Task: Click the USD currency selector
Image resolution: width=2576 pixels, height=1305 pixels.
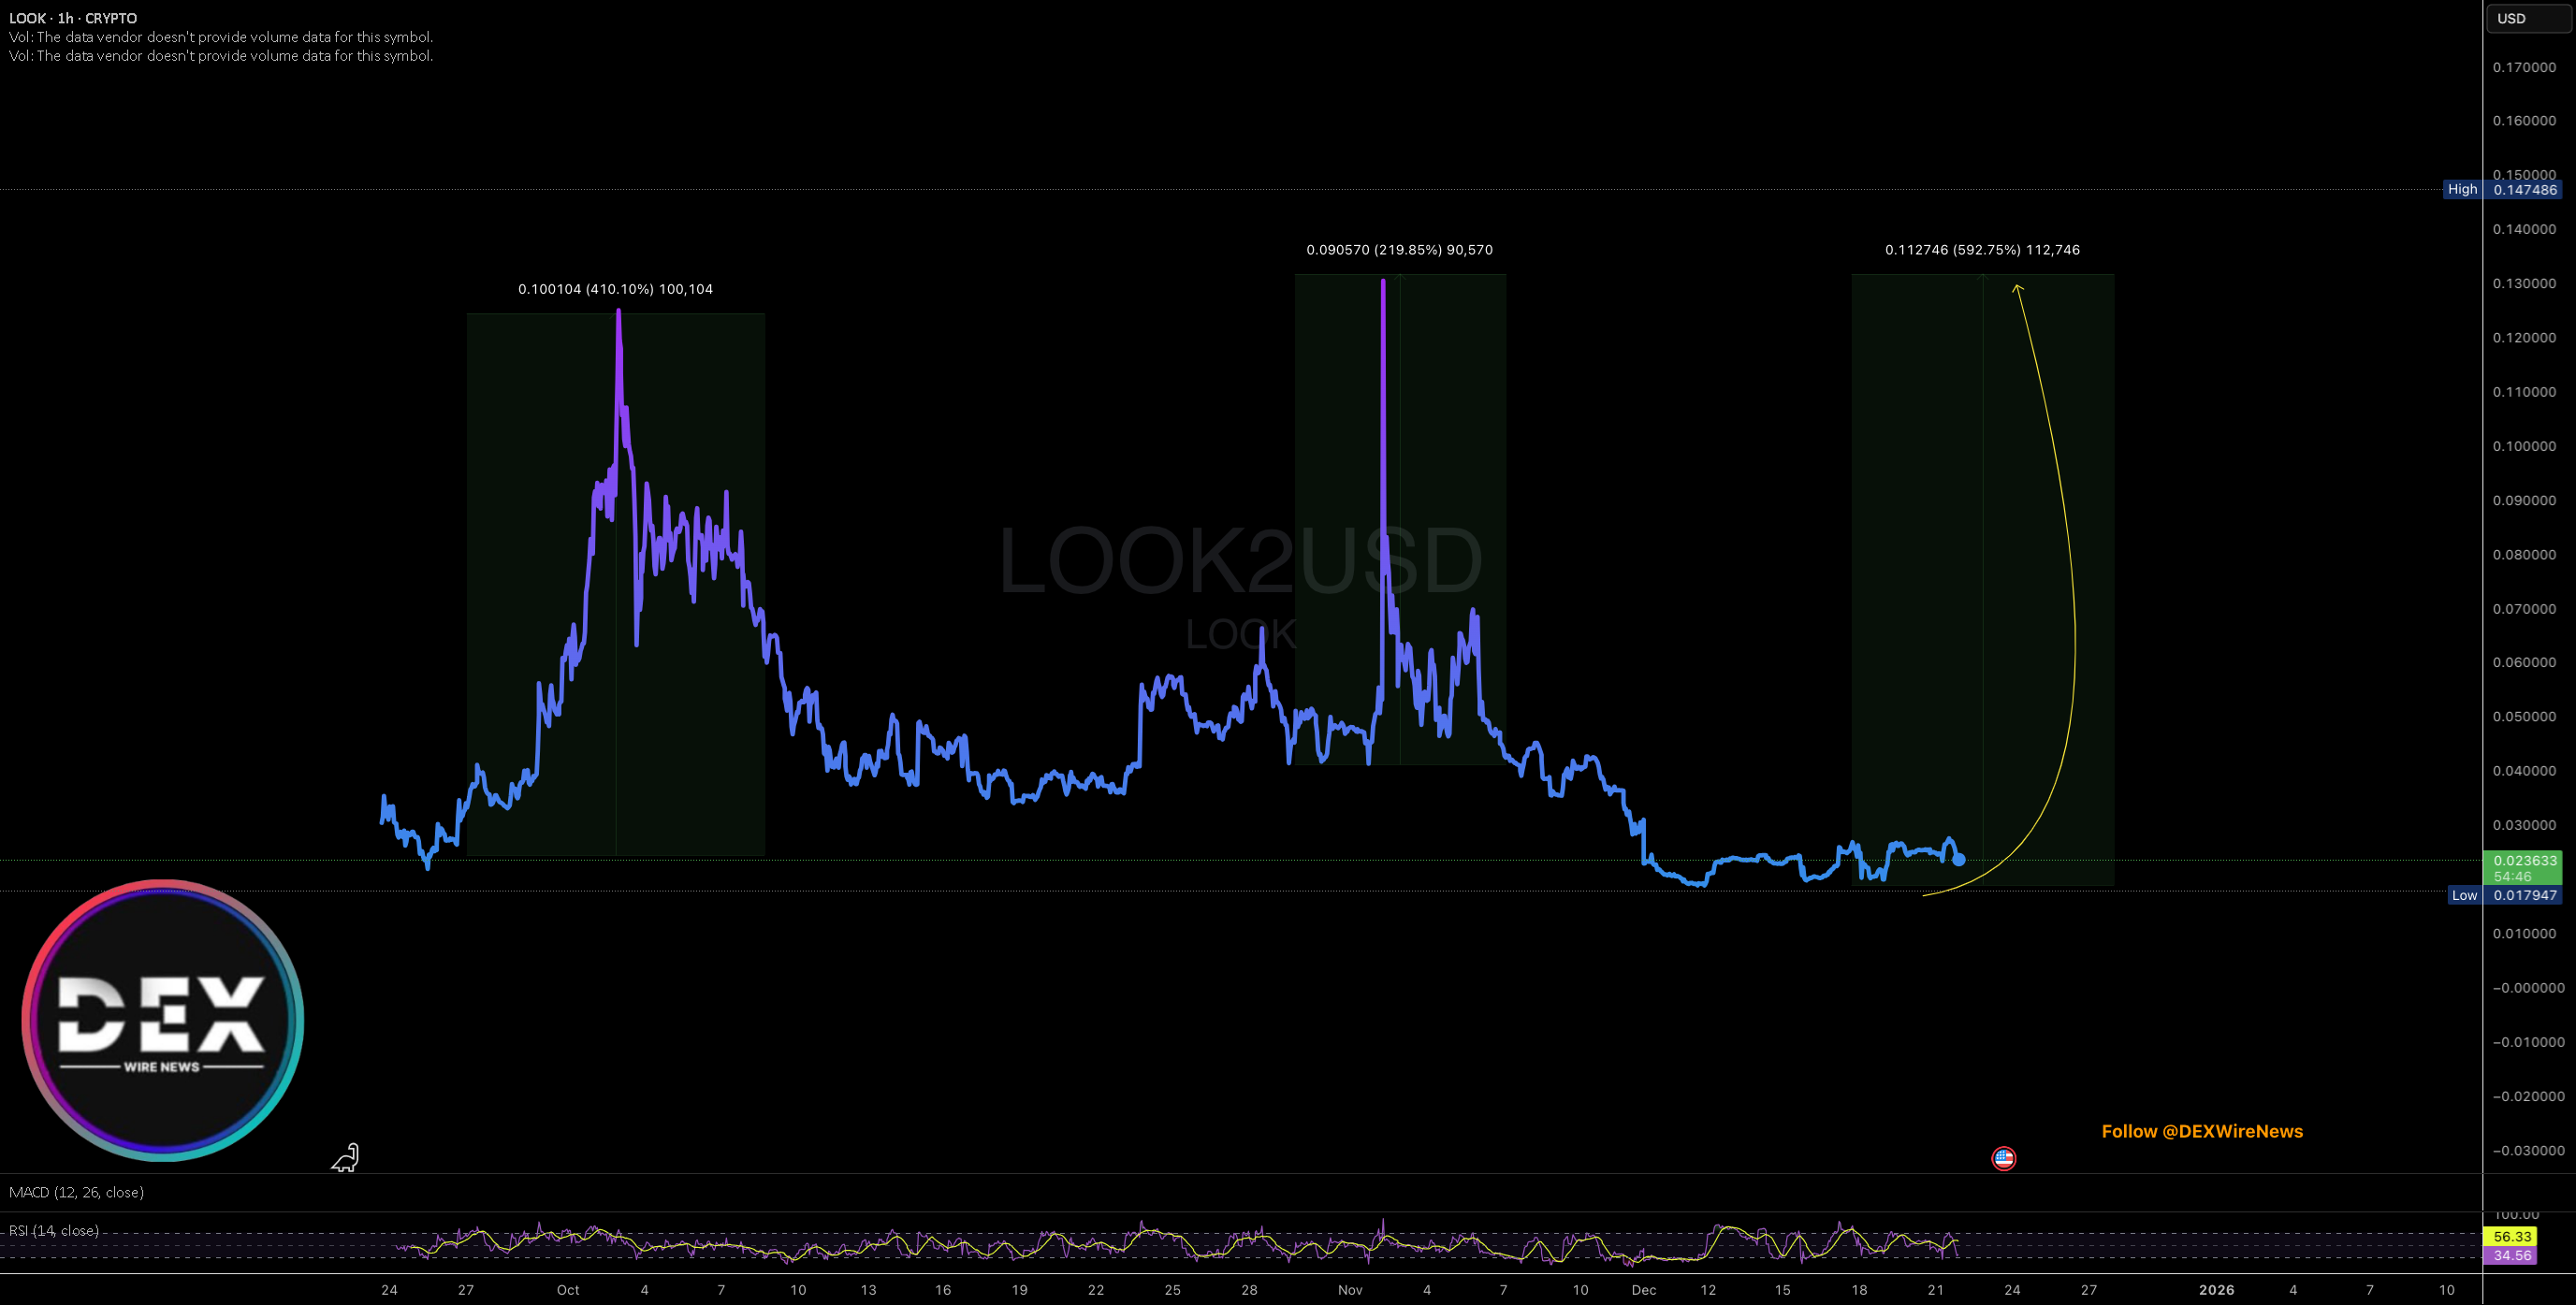Action: tap(2527, 18)
